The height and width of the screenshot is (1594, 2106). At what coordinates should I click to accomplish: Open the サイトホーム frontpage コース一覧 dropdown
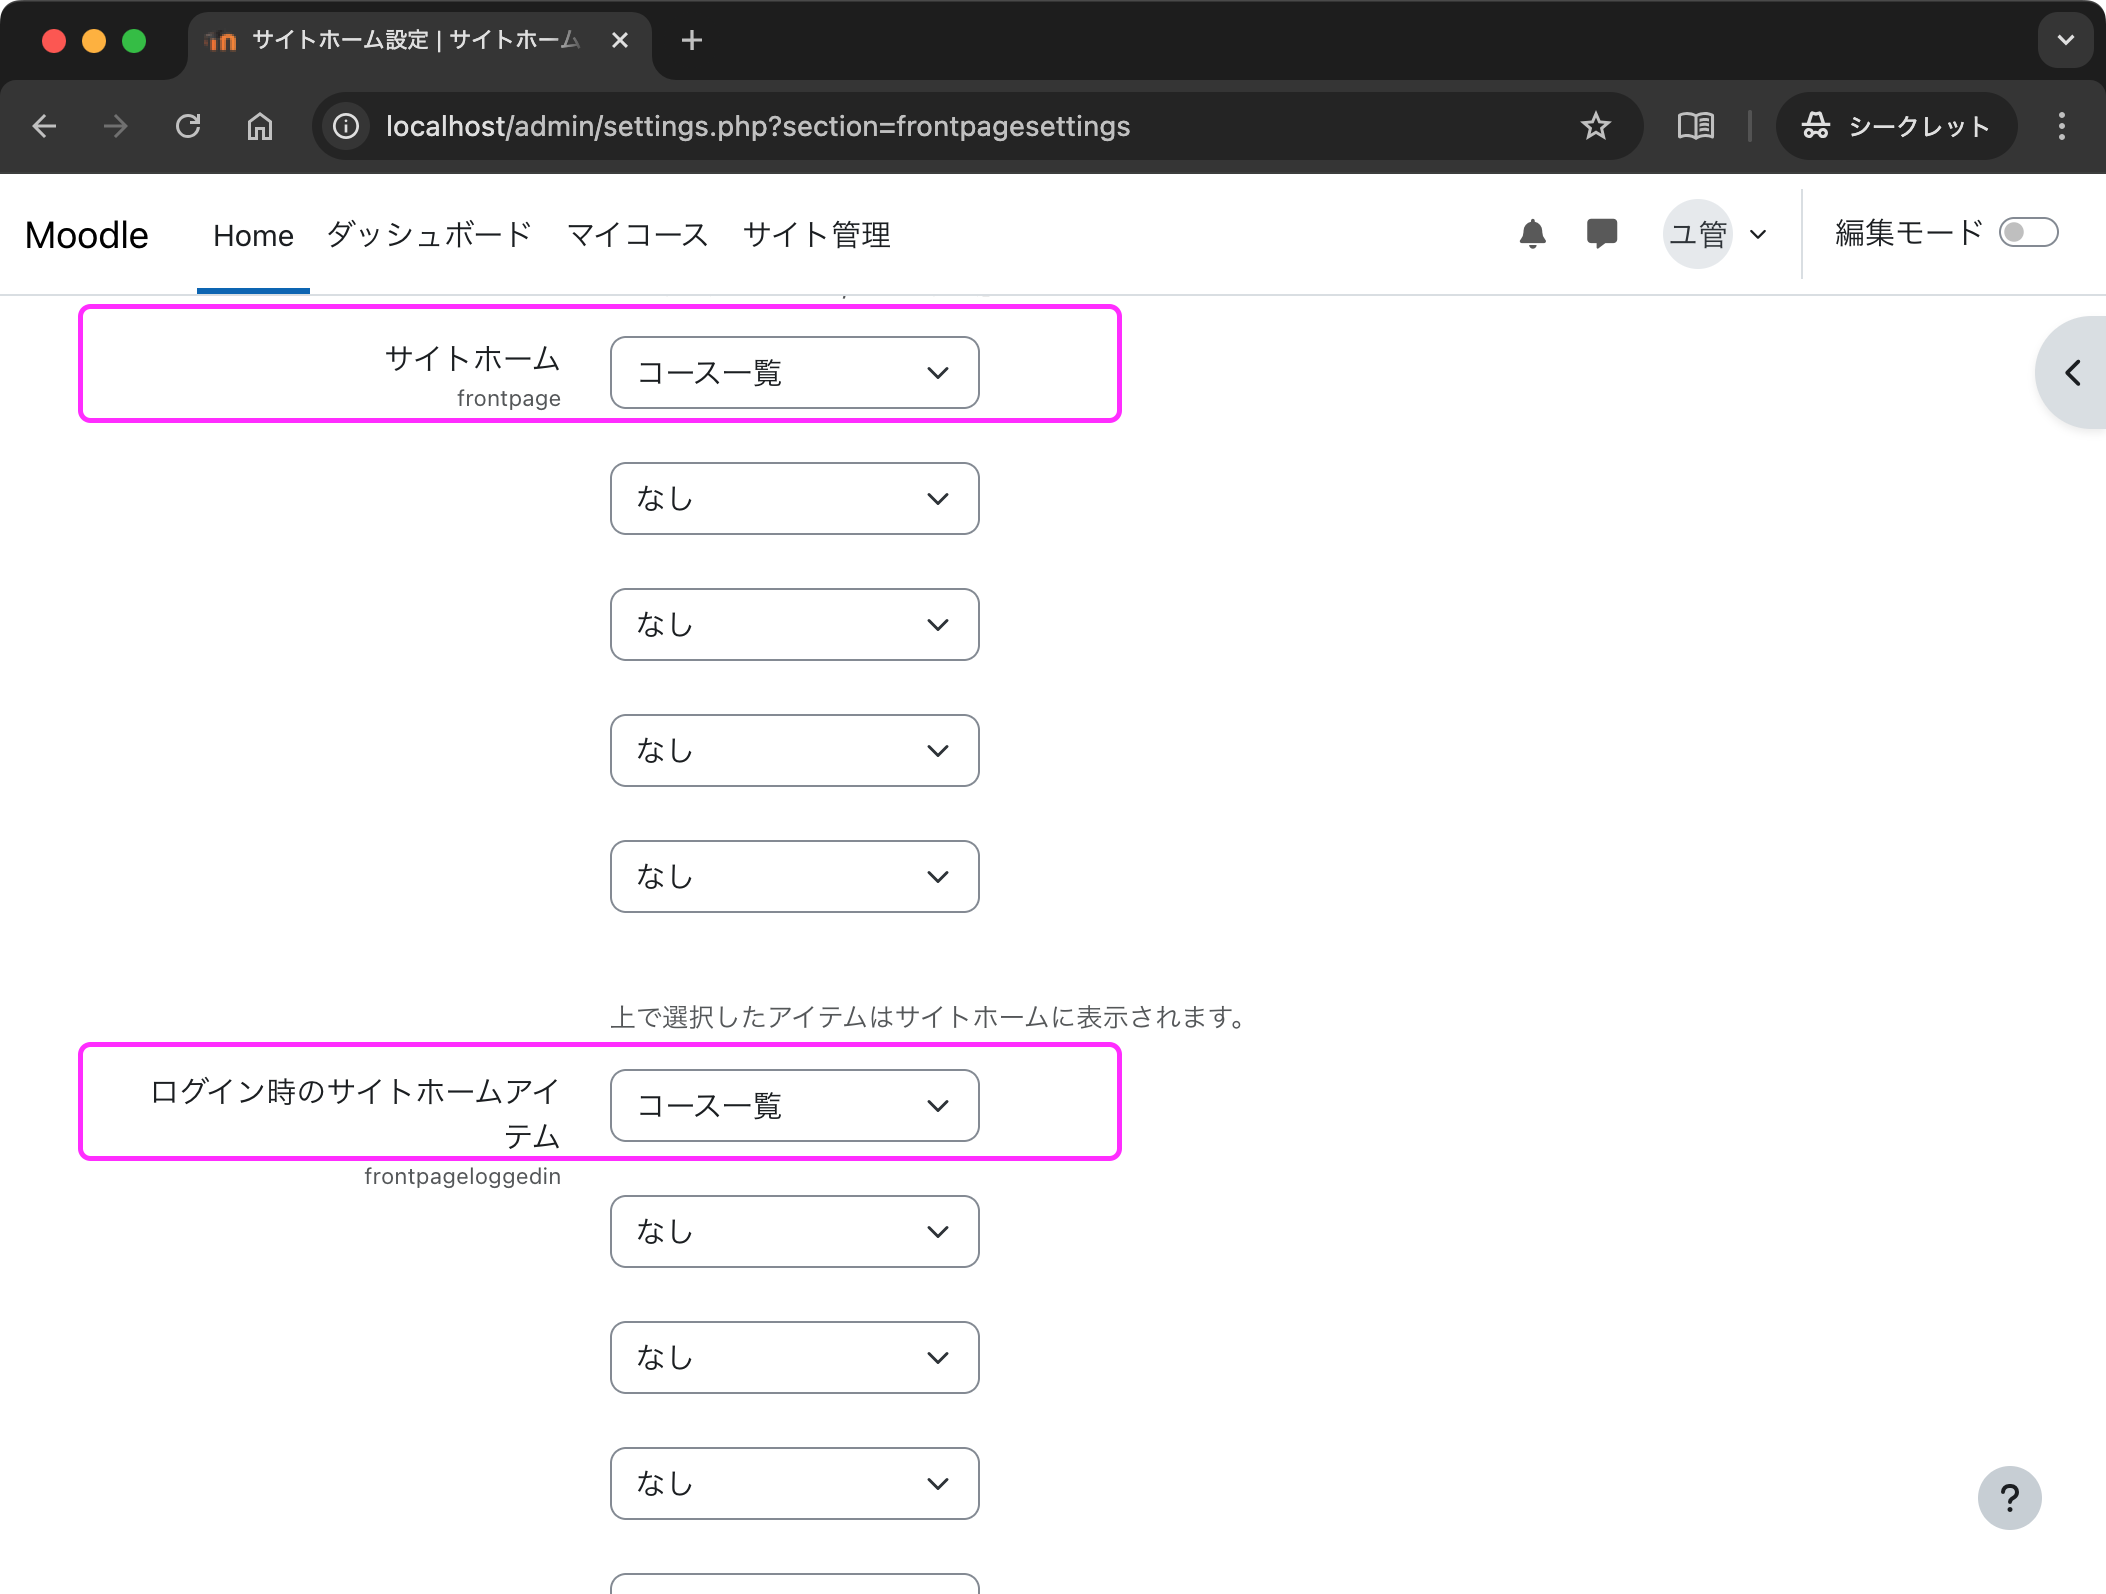point(794,373)
